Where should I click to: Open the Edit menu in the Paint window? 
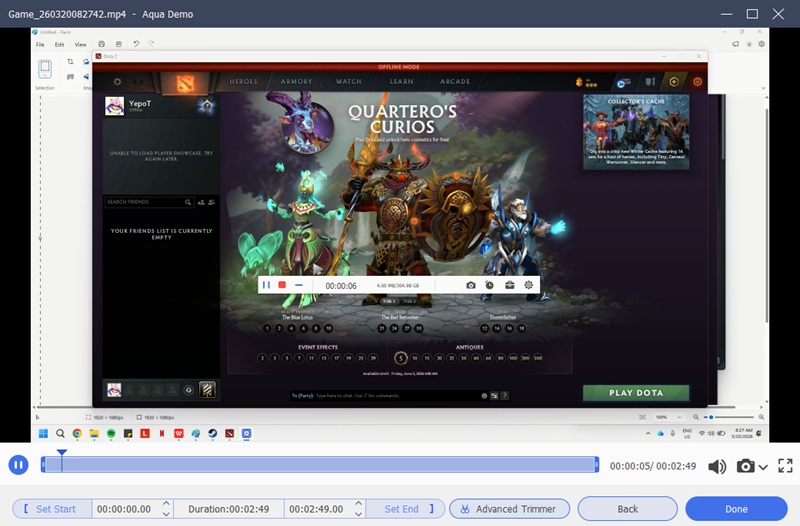click(59, 44)
